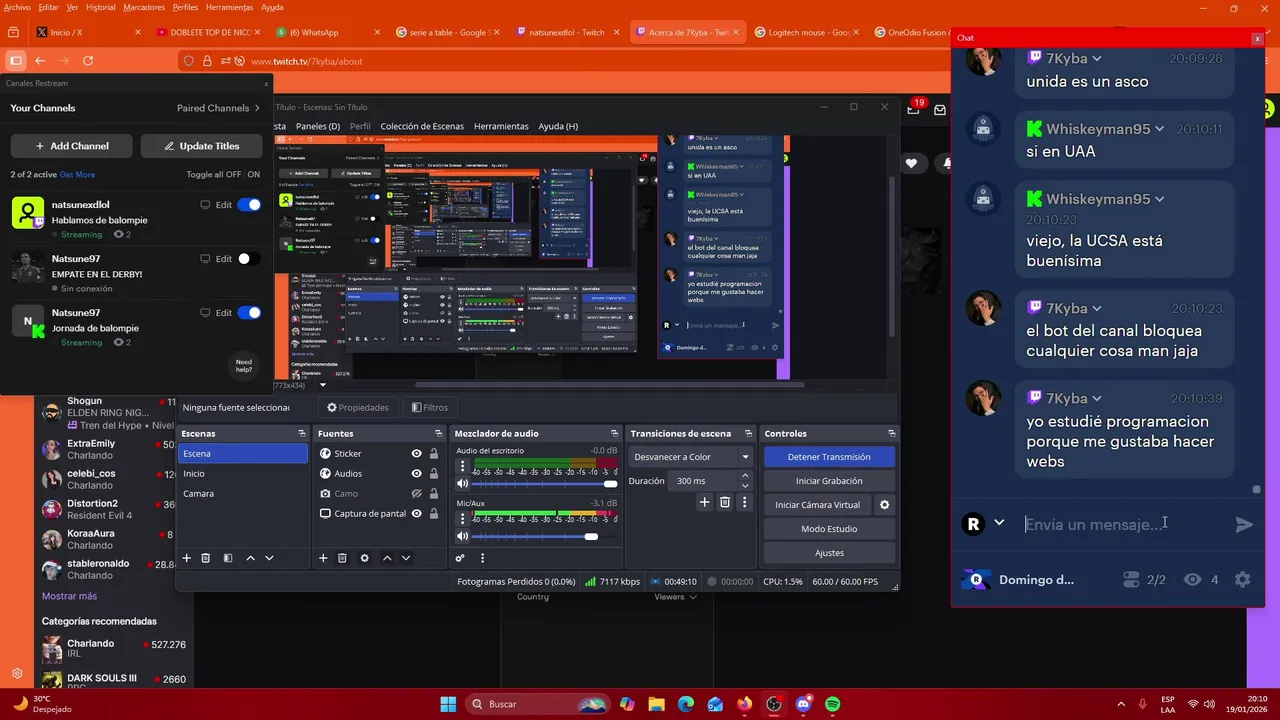Move scene up arrow in Escenas panel
Image resolution: width=1280 pixels, height=720 pixels.
click(250, 558)
